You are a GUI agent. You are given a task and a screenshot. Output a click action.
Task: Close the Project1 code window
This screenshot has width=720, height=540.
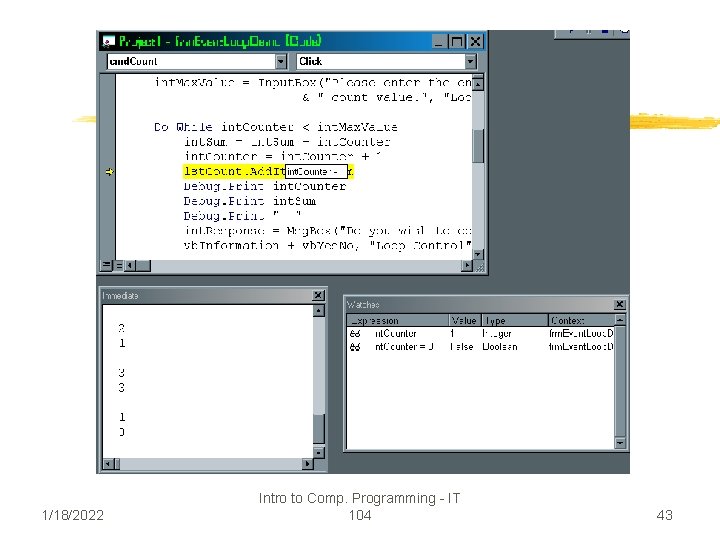pyautogui.click(x=475, y=42)
